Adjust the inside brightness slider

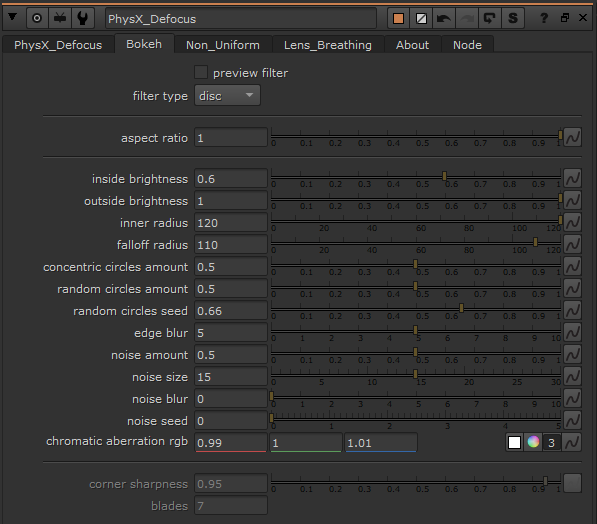point(416,177)
